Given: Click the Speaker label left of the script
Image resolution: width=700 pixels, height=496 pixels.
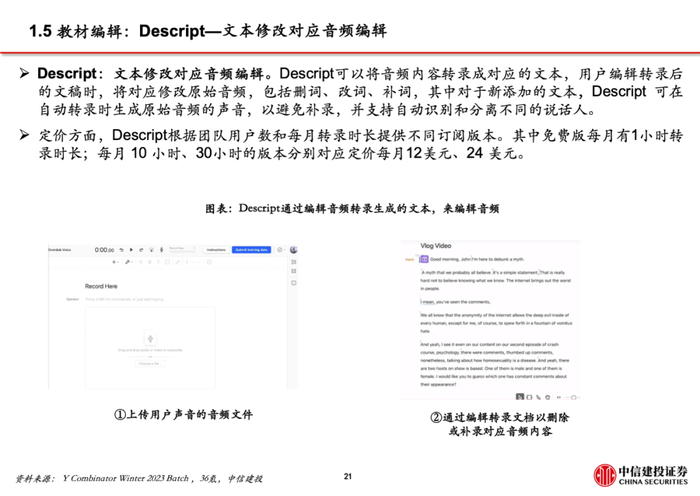Looking at the screenshot, I should click(x=73, y=299).
